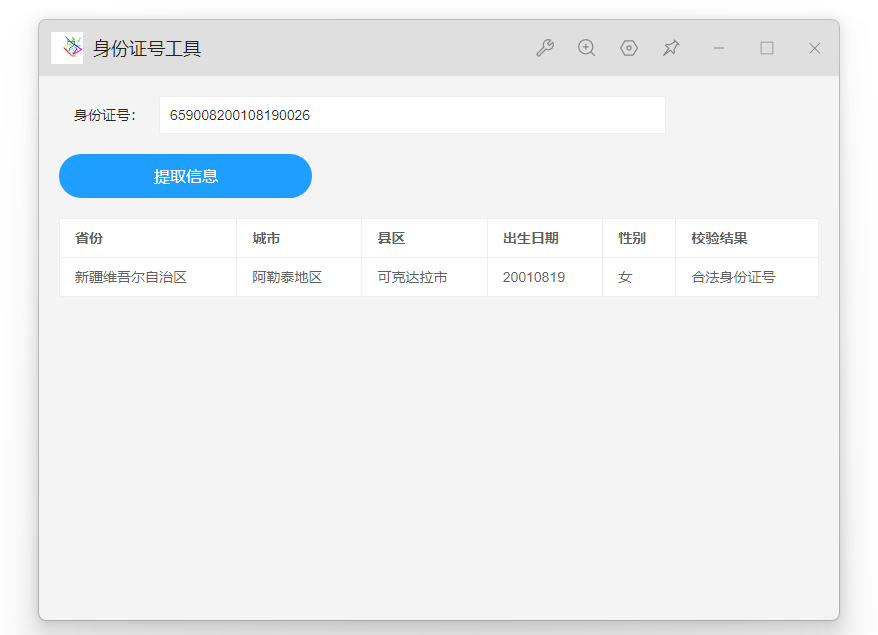Click the 提取信息 button
The height and width of the screenshot is (635, 878).
185,176
